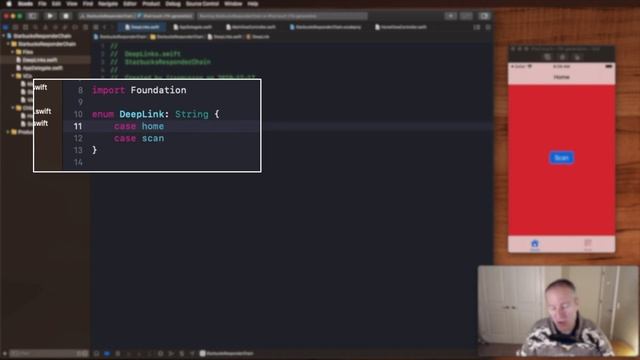Run the project with the Play button
Screen dimensions: 640x360
(x=50, y=16)
